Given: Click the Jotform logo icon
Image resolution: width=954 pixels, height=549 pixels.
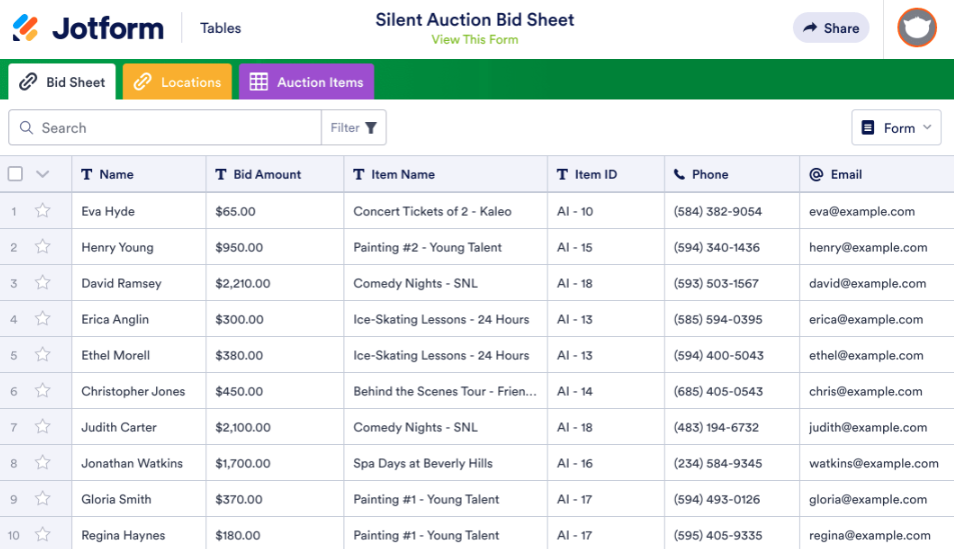Looking at the screenshot, I should (27, 28).
